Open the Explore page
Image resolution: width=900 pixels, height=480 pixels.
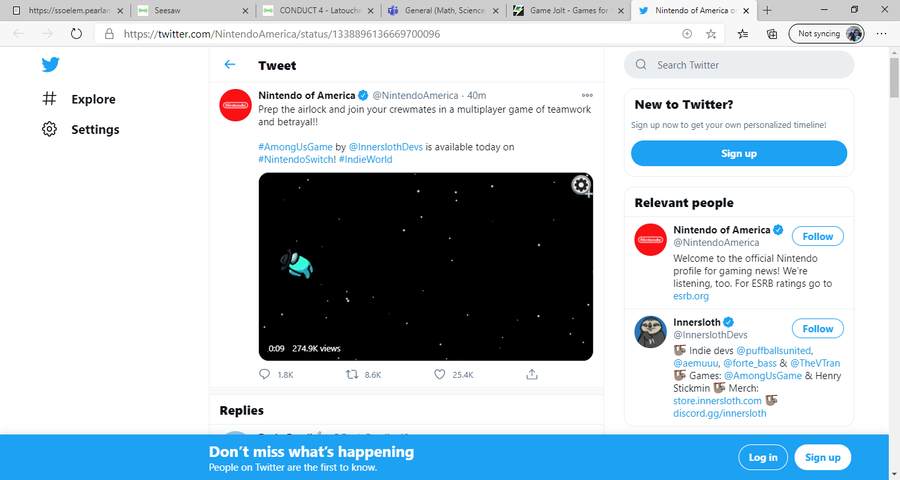[x=93, y=99]
